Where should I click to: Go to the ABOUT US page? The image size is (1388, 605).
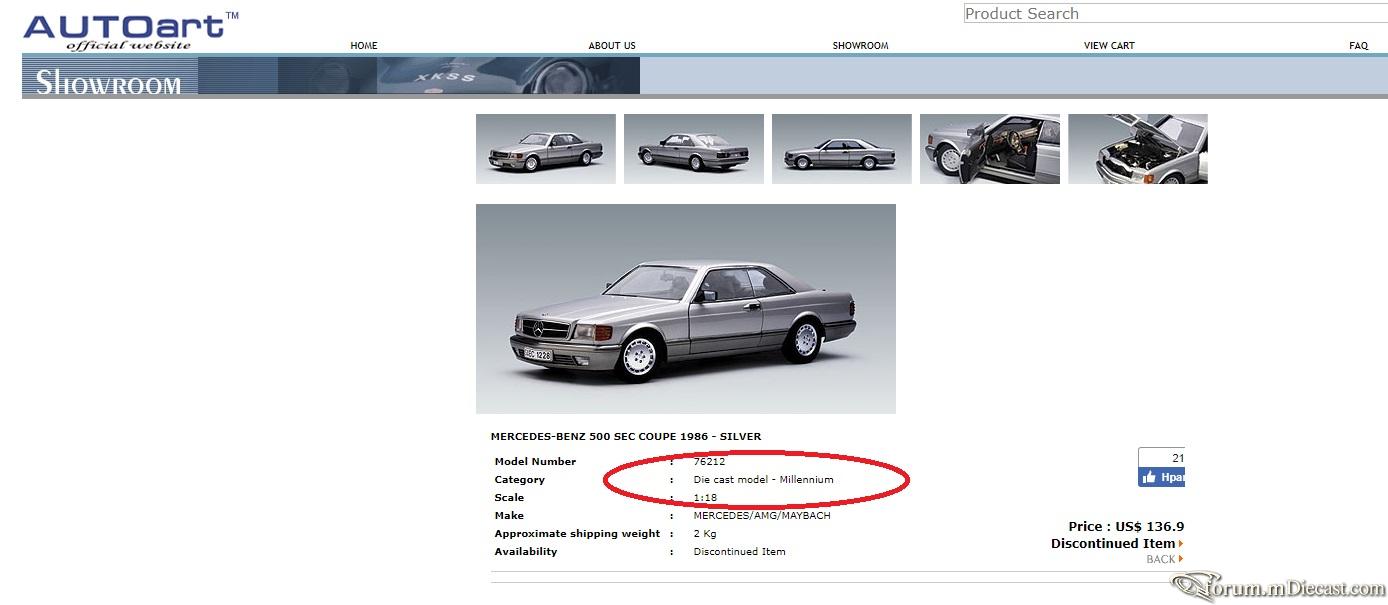[x=612, y=46]
